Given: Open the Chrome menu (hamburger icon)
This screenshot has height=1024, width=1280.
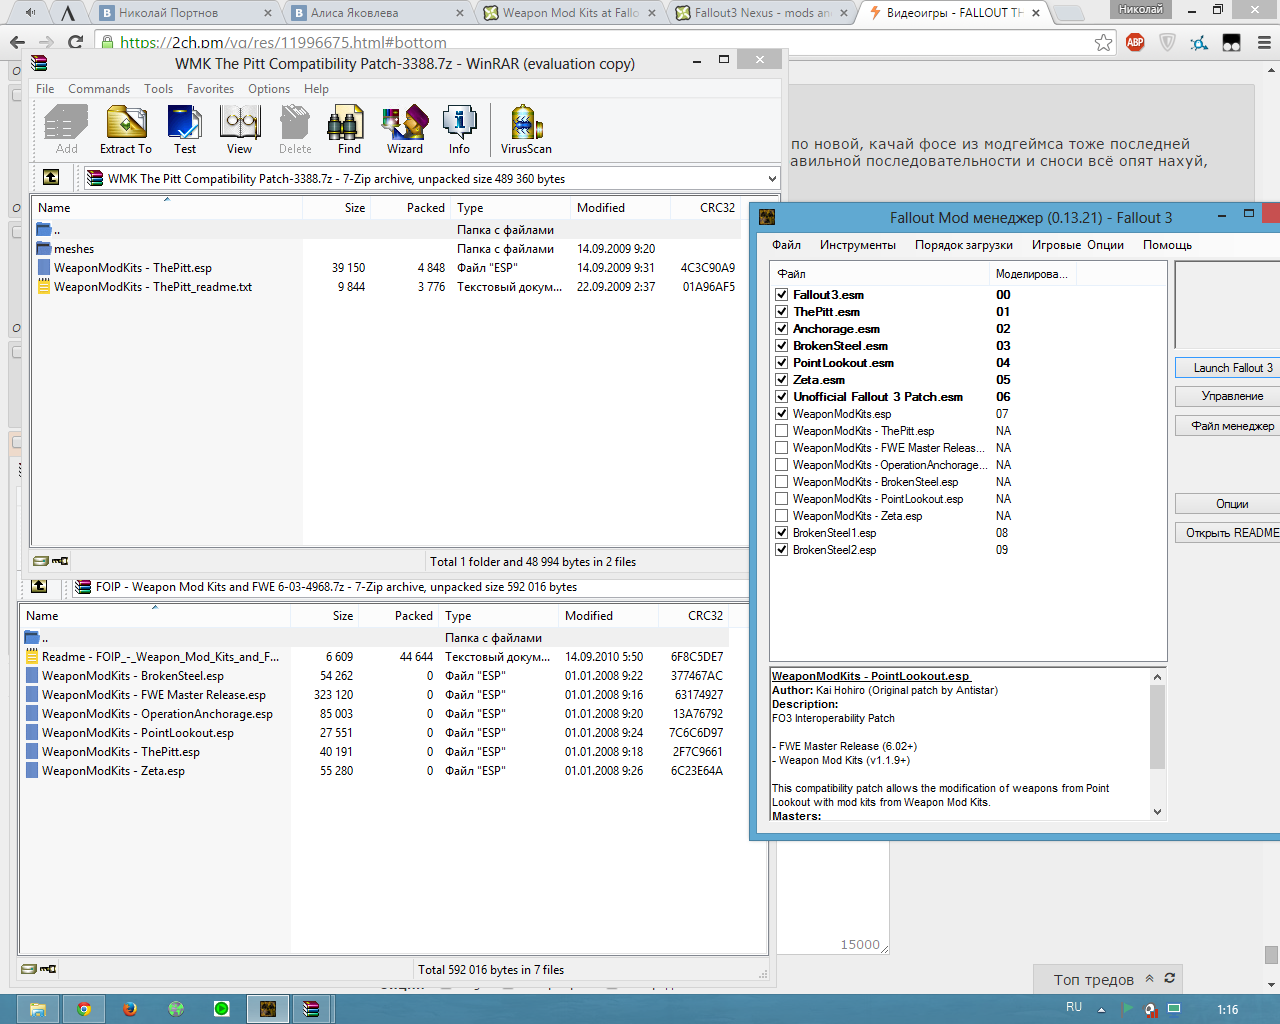Looking at the screenshot, I should pyautogui.click(x=1264, y=42).
